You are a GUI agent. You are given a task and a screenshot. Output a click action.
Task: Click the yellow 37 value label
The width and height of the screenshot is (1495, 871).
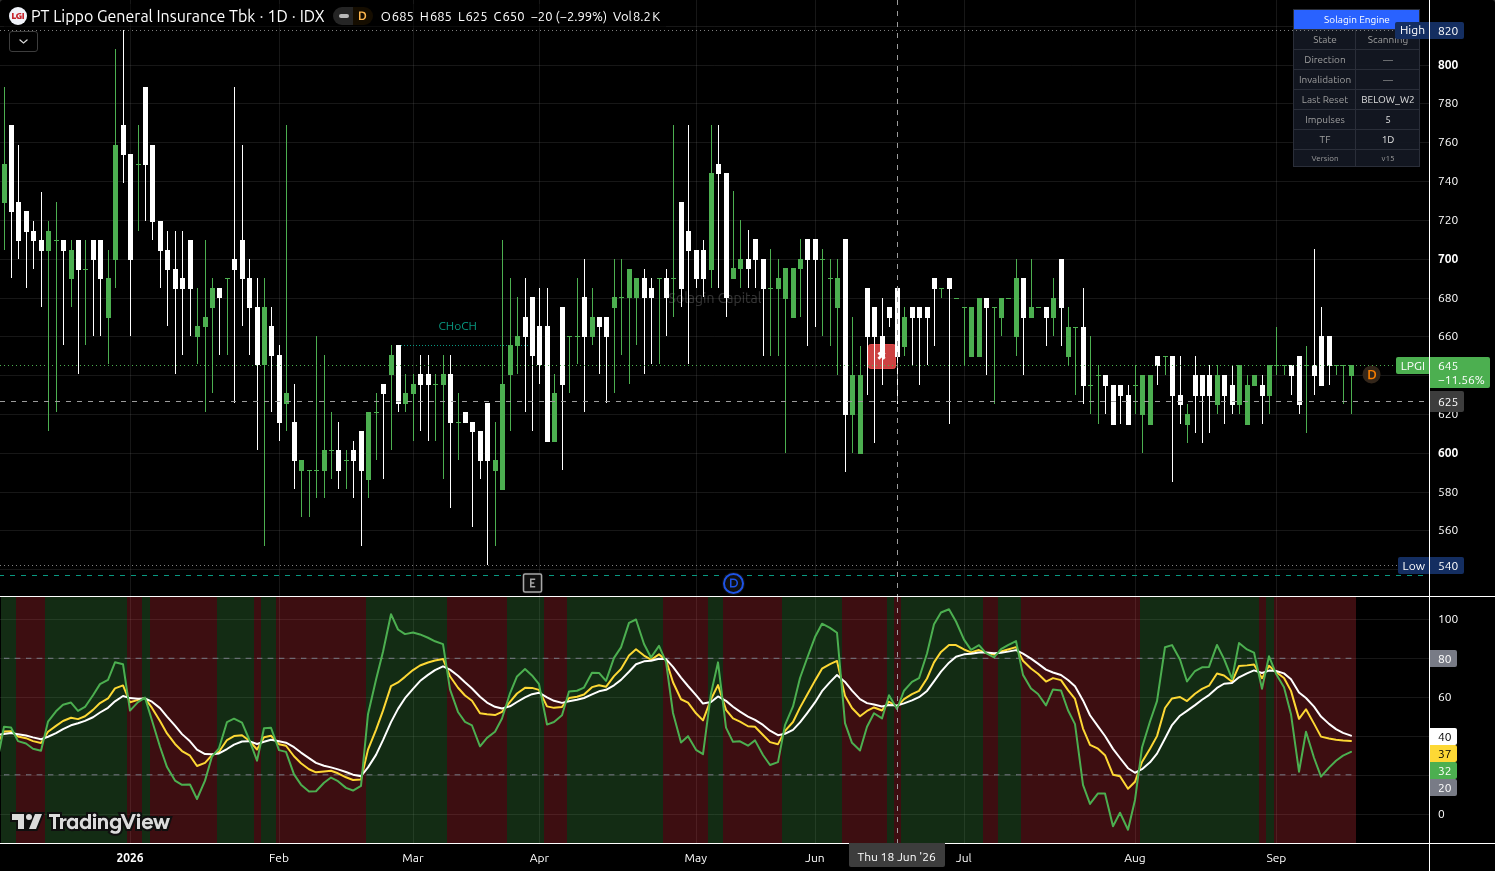pos(1444,754)
